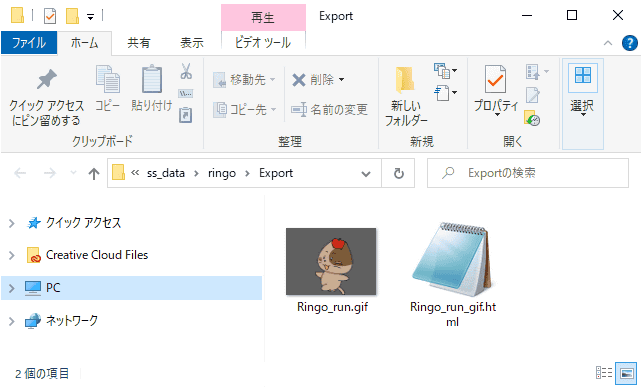Open the 選択 (Select) dropdown

click(583, 104)
